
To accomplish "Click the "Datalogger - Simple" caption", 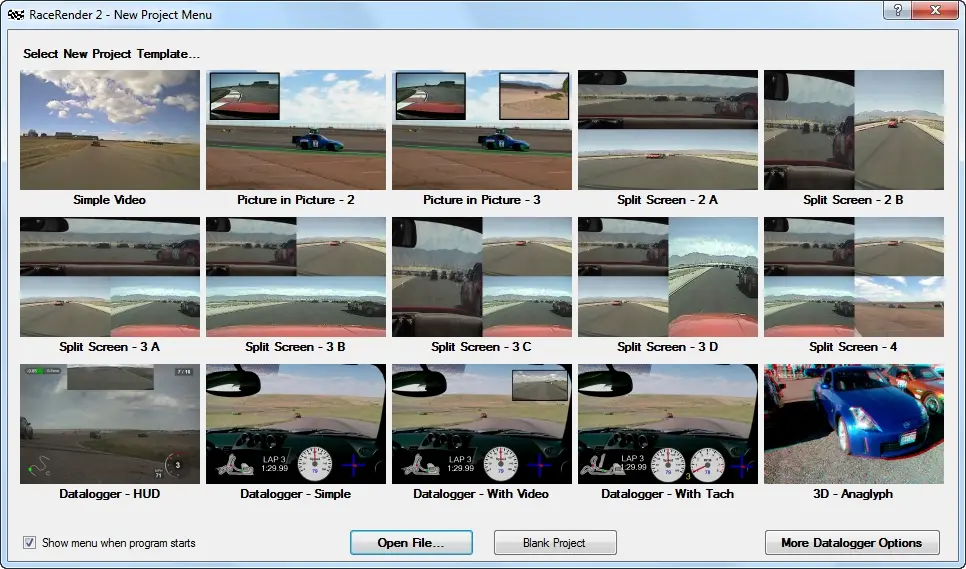I will coord(296,494).
